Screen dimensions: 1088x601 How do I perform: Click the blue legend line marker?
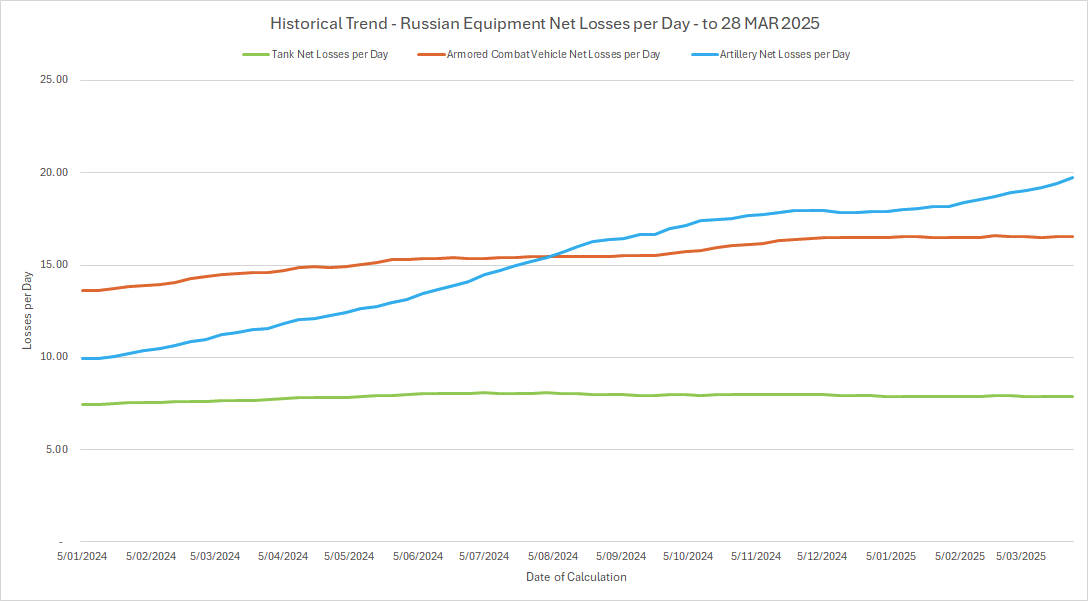coord(704,54)
